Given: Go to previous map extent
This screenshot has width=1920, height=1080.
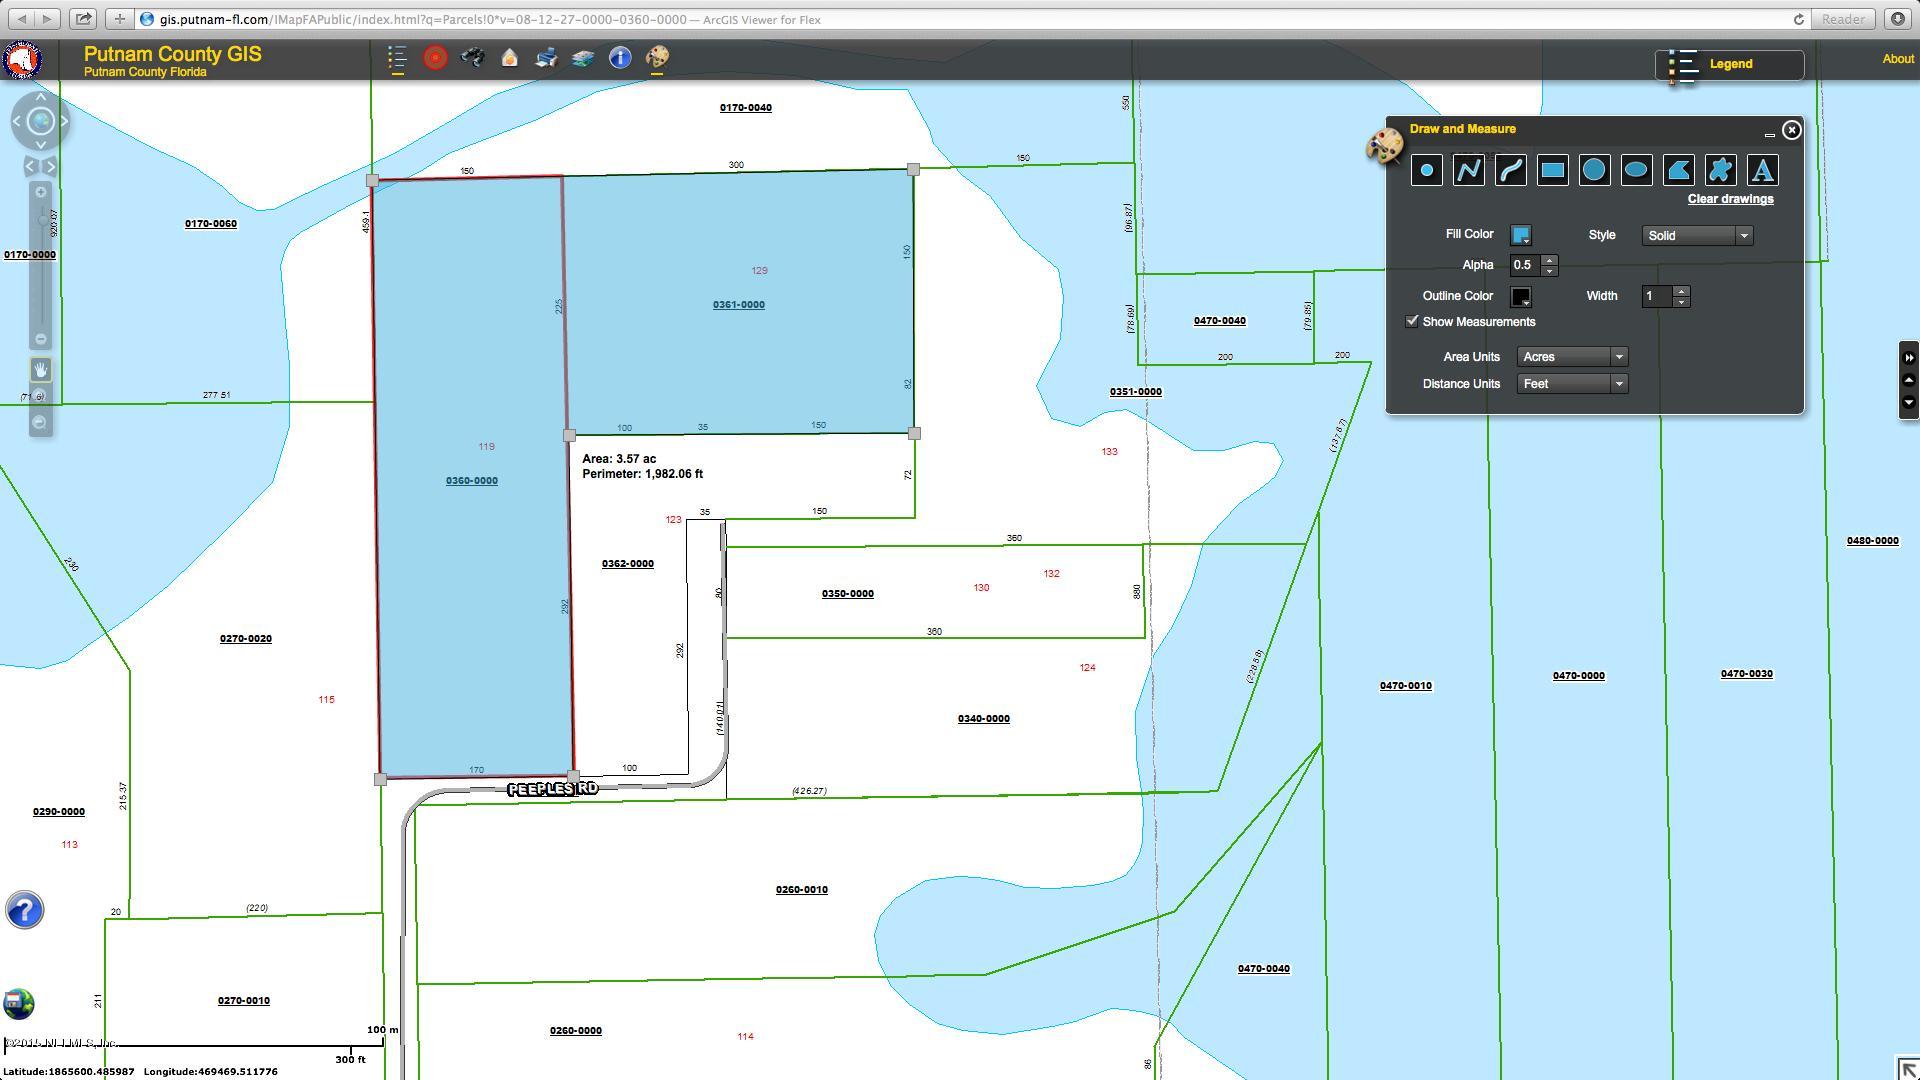Looking at the screenshot, I should (x=30, y=166).
